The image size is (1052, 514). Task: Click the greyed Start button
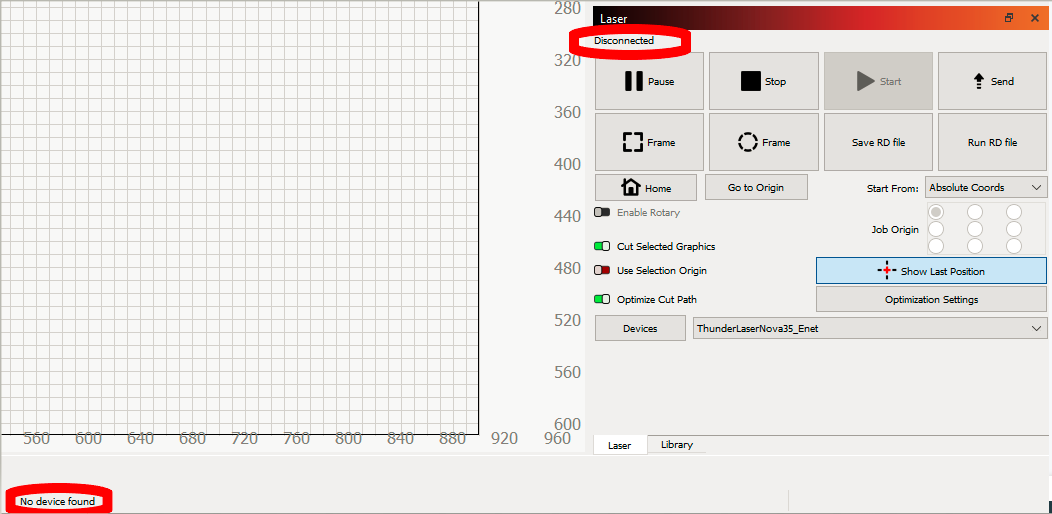(x=878, y=81)
